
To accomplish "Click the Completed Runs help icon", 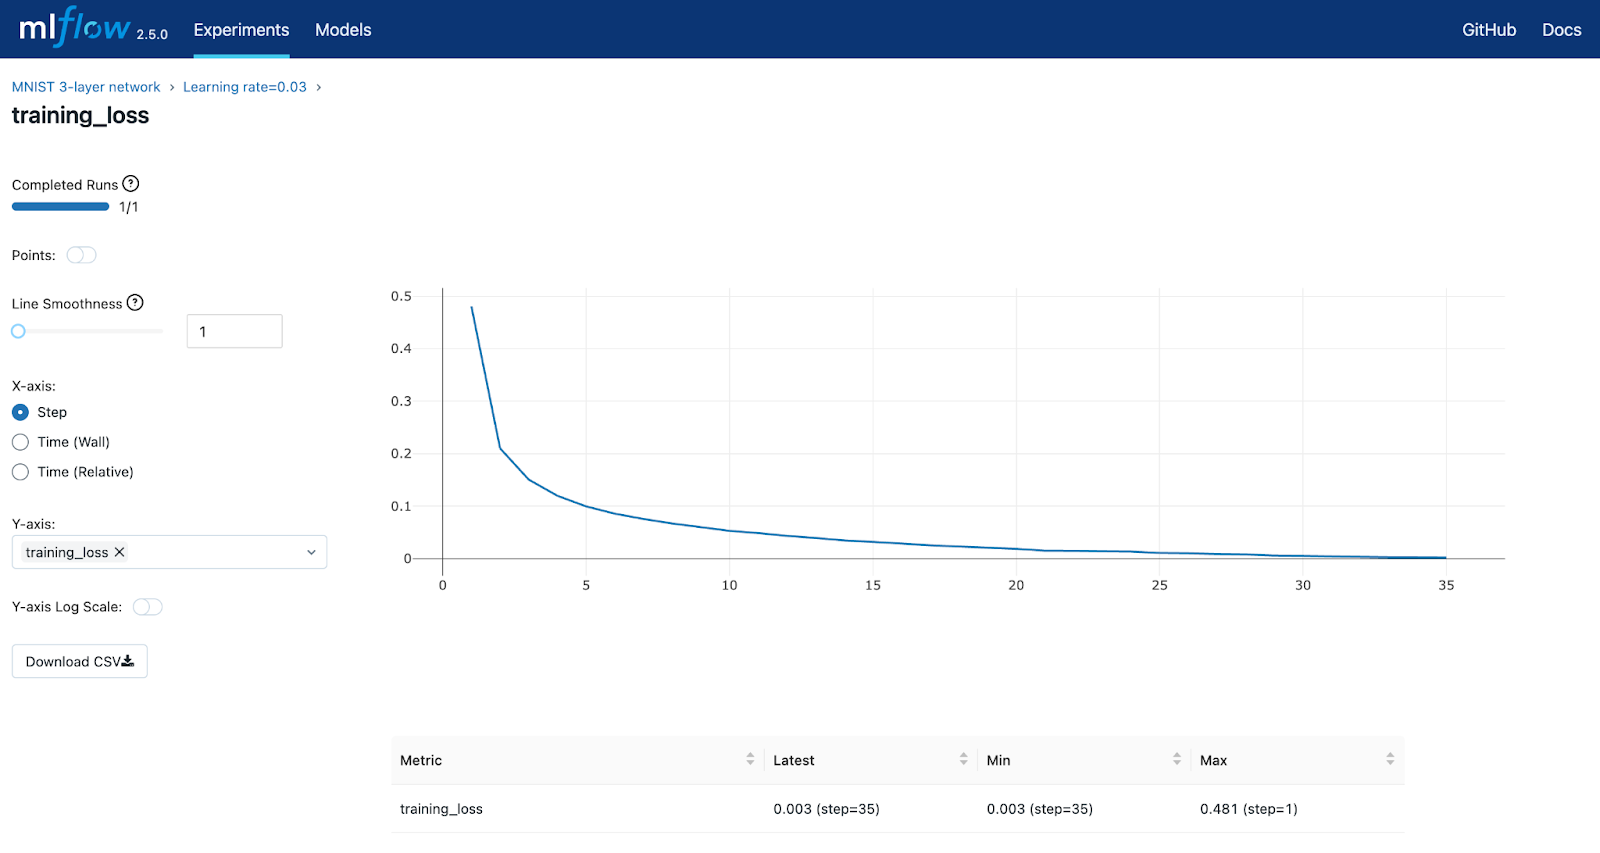I will tap(131, 184).
